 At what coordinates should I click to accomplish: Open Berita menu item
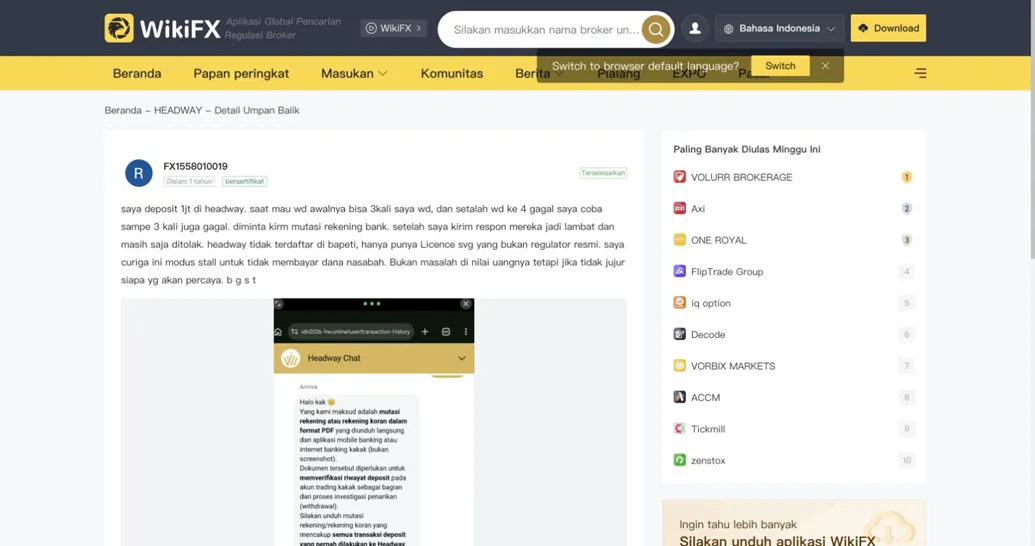[x=532, y=73]
